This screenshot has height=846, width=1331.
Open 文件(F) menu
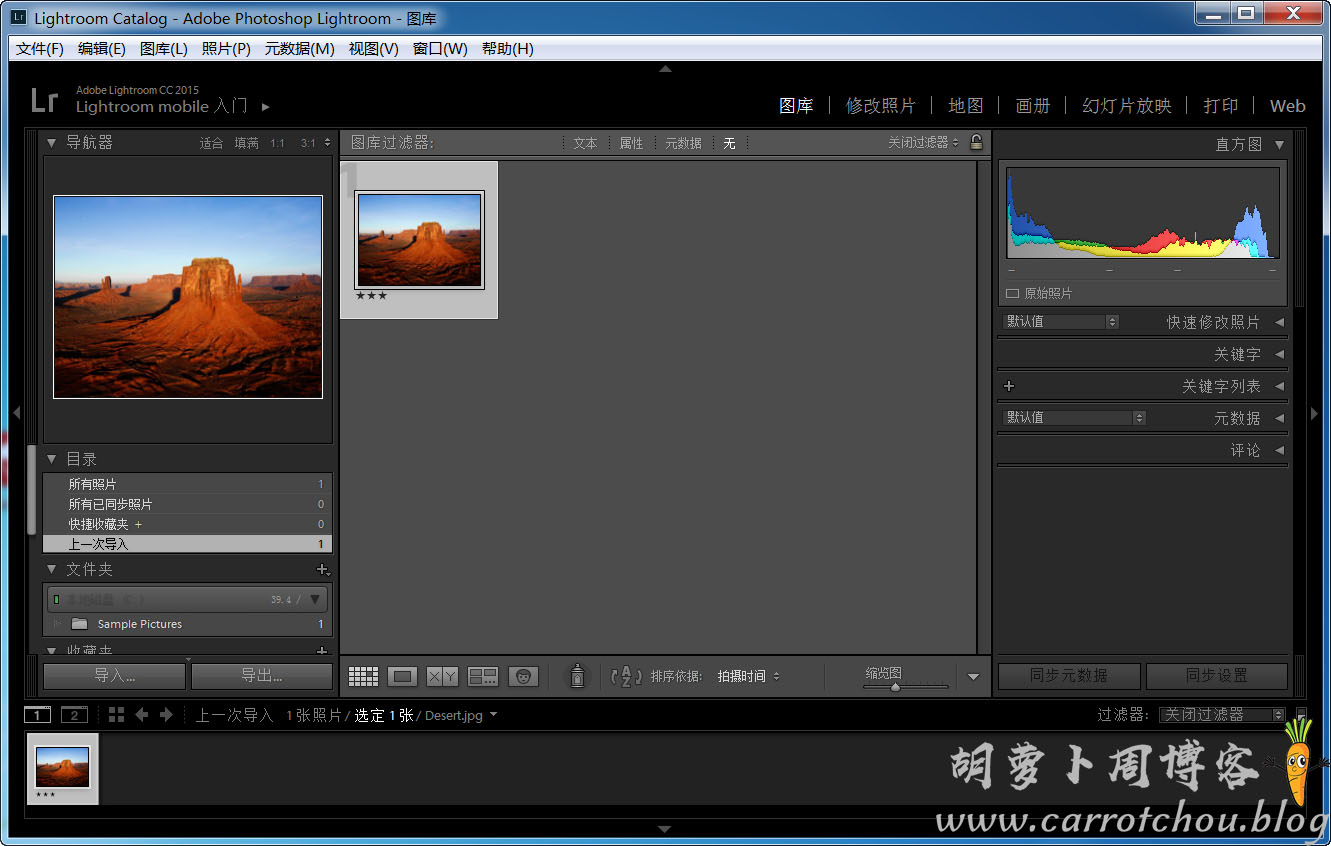[x=40, y=49]
